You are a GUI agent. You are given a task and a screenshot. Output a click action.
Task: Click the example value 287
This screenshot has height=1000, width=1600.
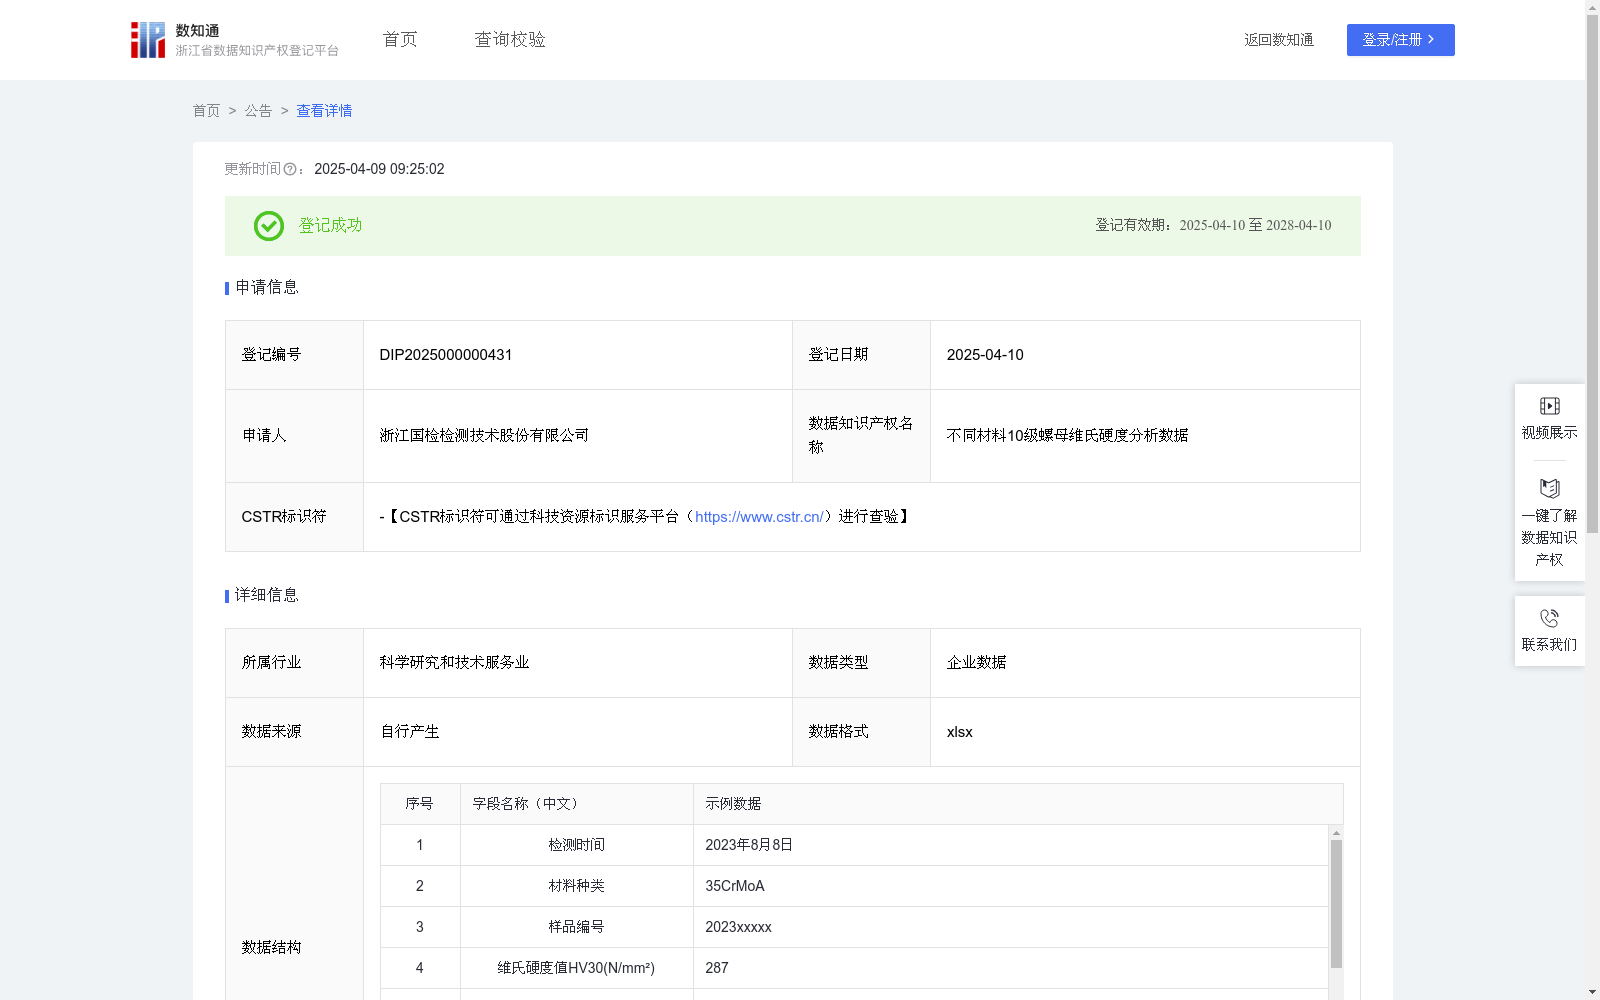pyautogui.click(x=716, y=968)
